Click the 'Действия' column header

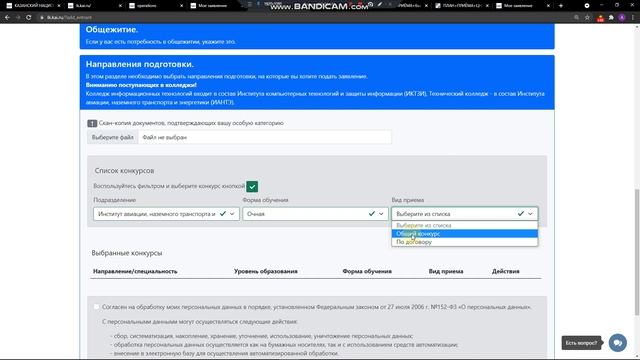[505, 271]
